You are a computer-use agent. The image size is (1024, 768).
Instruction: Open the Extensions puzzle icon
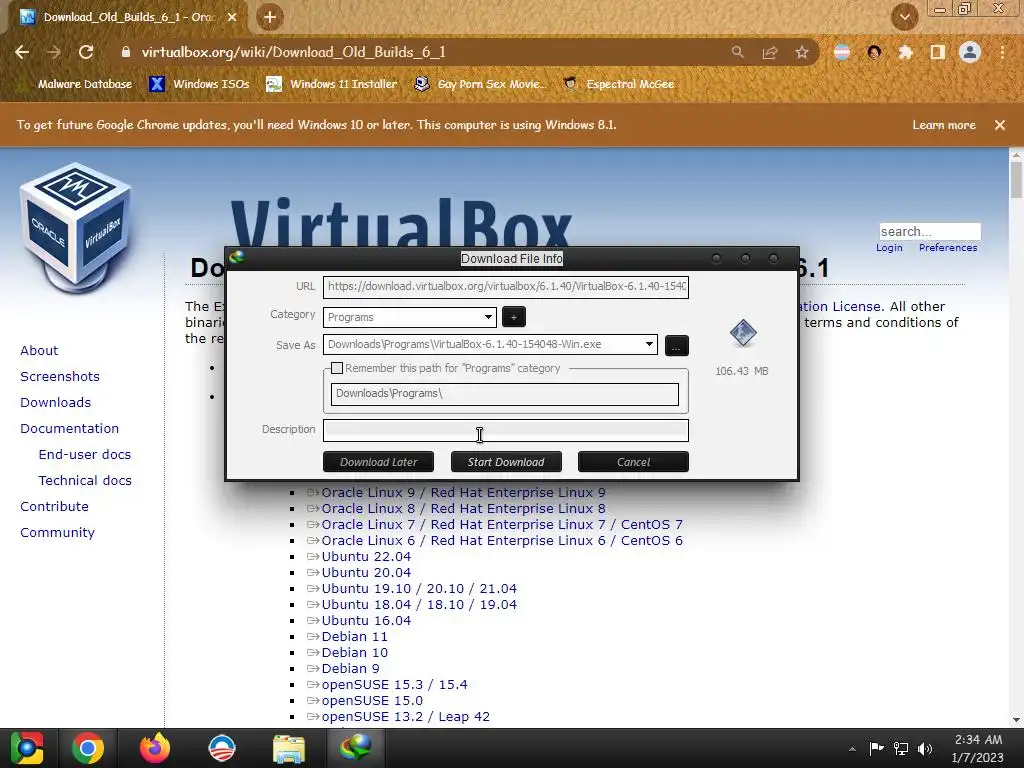point(905,52)
